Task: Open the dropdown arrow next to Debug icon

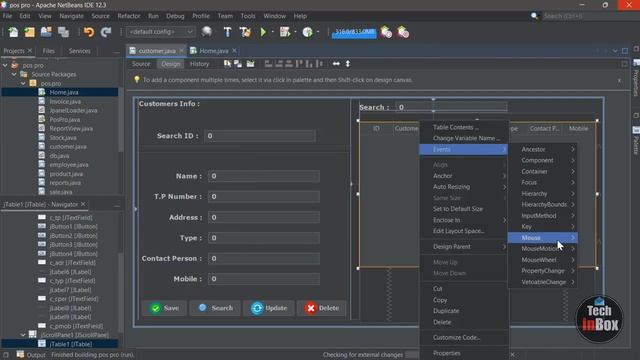Action: [295, 32]
